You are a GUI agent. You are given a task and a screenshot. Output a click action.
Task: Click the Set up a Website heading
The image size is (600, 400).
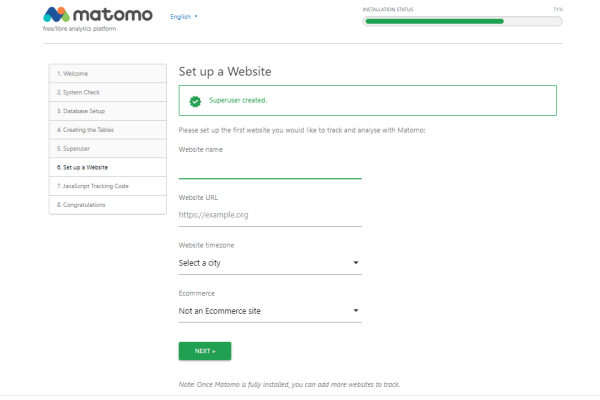pos(225,73)
